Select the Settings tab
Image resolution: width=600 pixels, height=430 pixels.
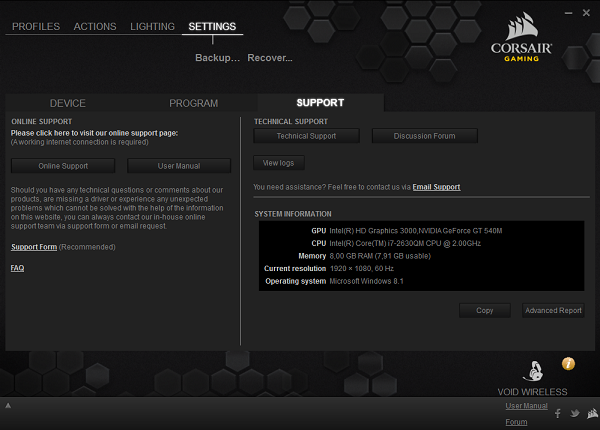click(x=212, y=26)
